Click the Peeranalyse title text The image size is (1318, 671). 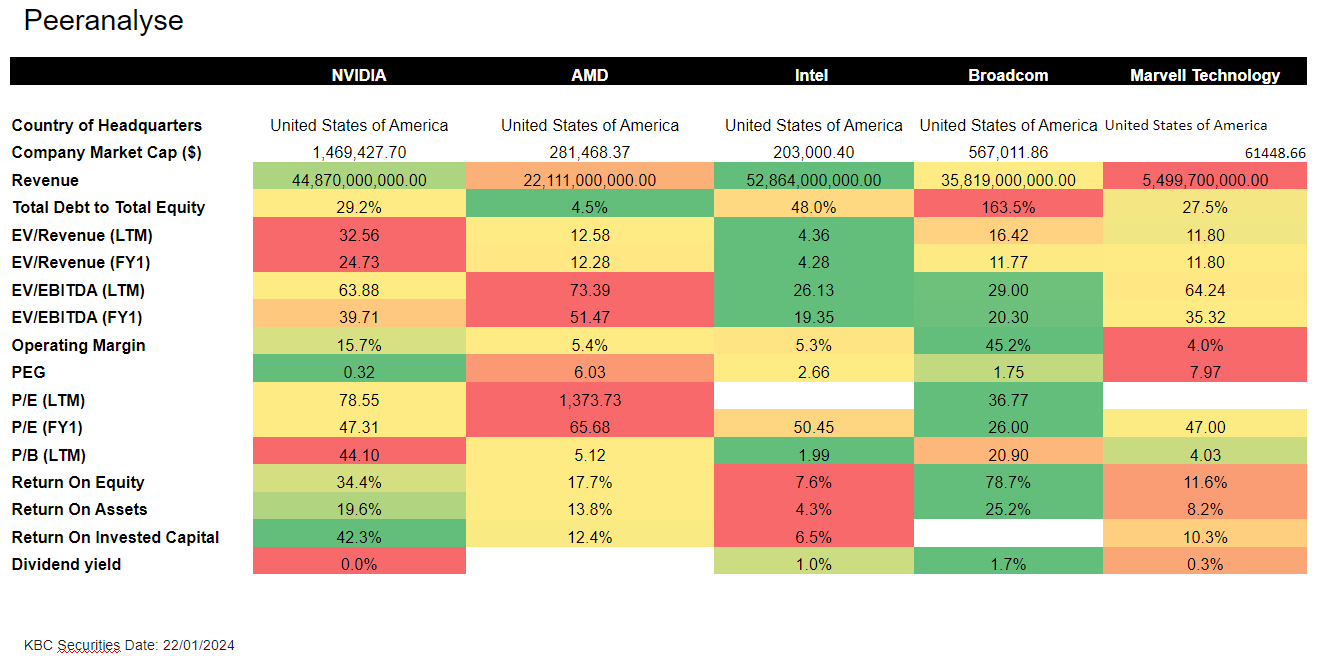(104, 21)
